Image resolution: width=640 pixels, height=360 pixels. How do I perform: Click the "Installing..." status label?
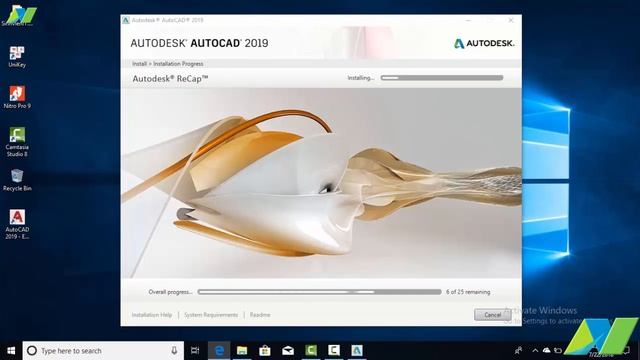[x=360, y=78]
